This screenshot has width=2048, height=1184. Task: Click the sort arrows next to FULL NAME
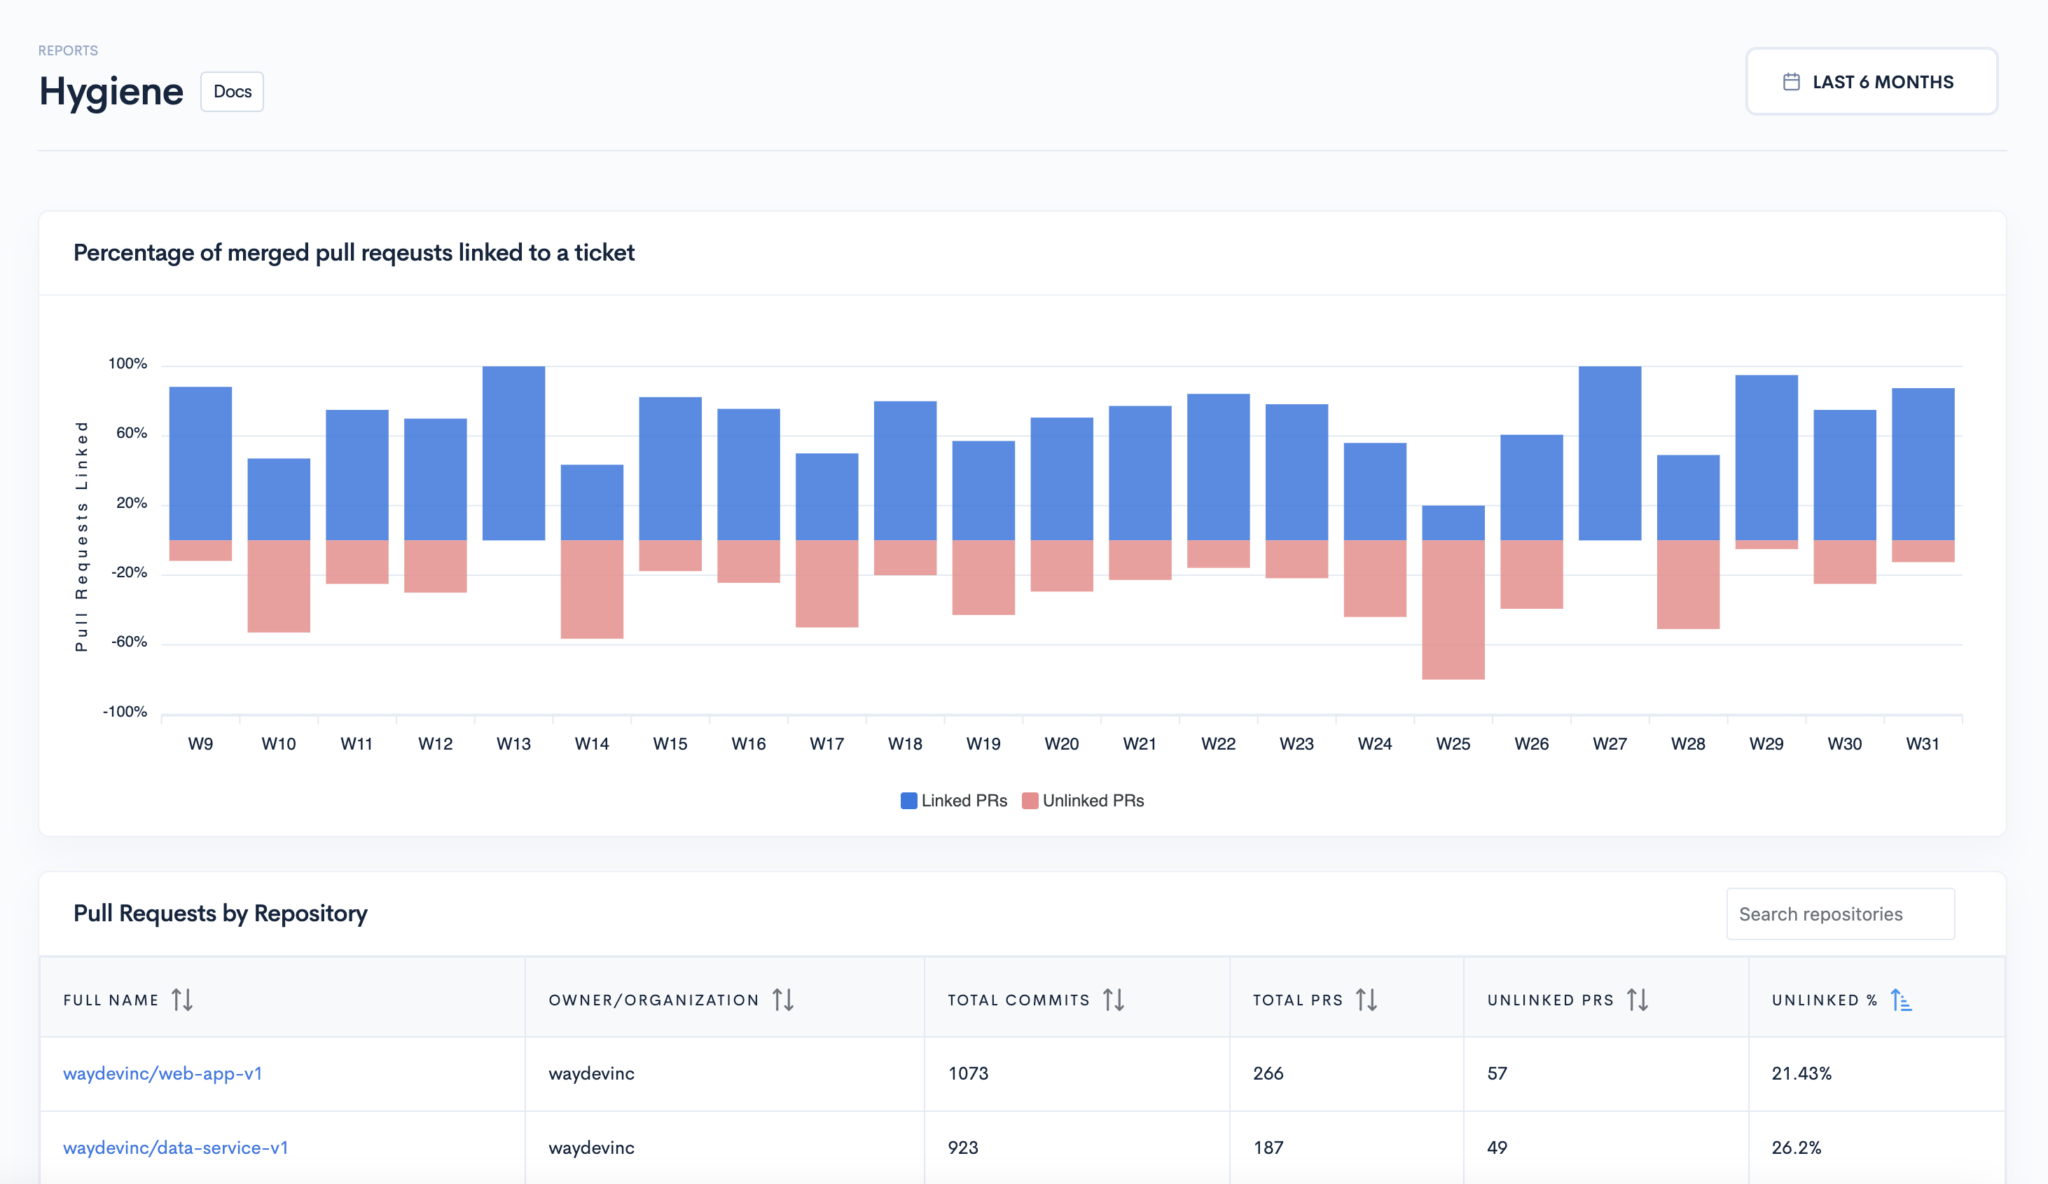coord(182,998)
